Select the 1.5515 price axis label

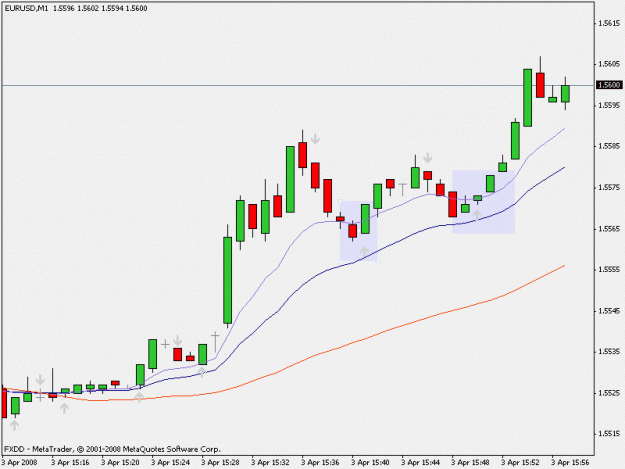point(609,434)
